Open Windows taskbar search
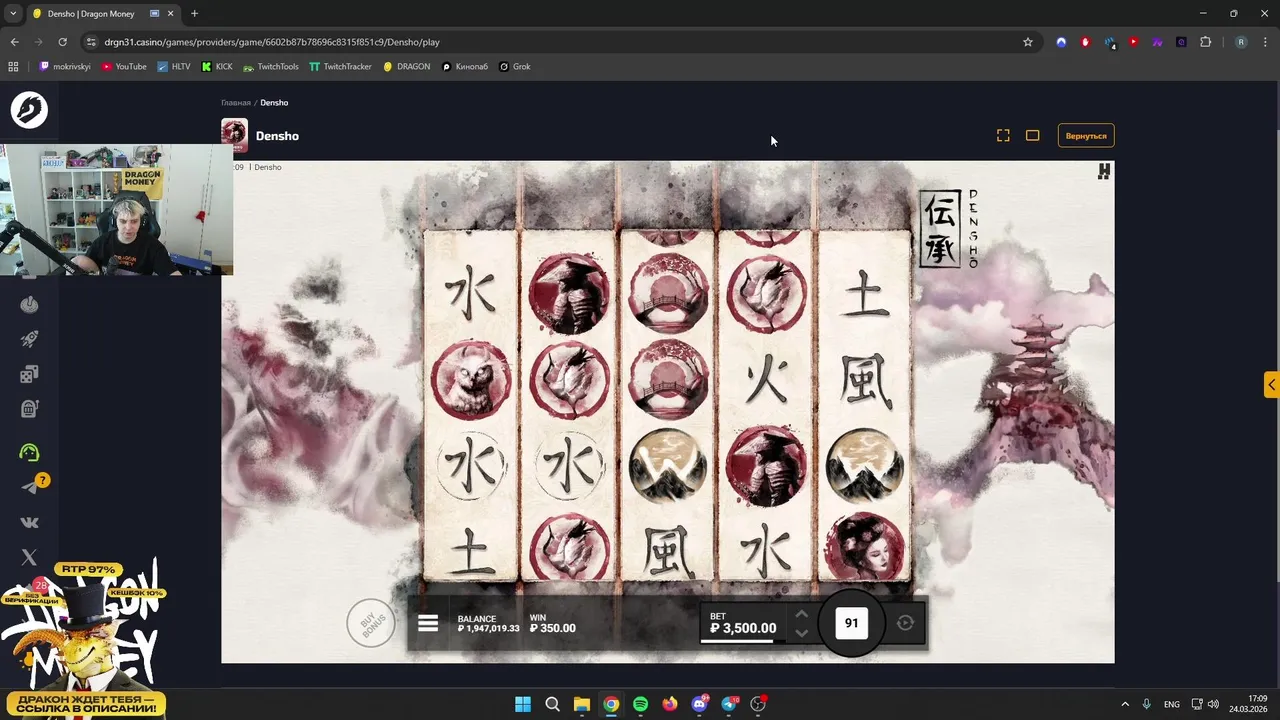1280x720 pixels. click(x=552, y=704)
